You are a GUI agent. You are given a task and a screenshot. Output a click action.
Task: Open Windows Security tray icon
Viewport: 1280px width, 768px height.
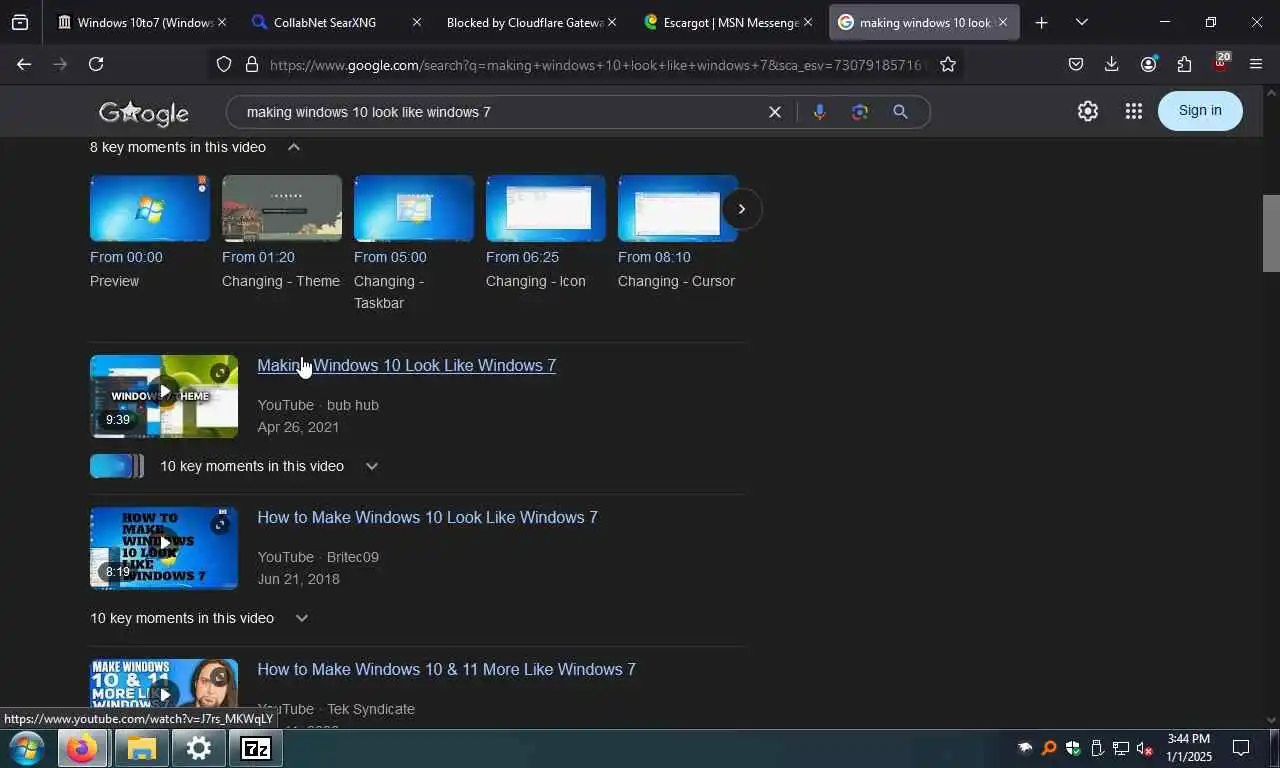(x=1073, y=748)
